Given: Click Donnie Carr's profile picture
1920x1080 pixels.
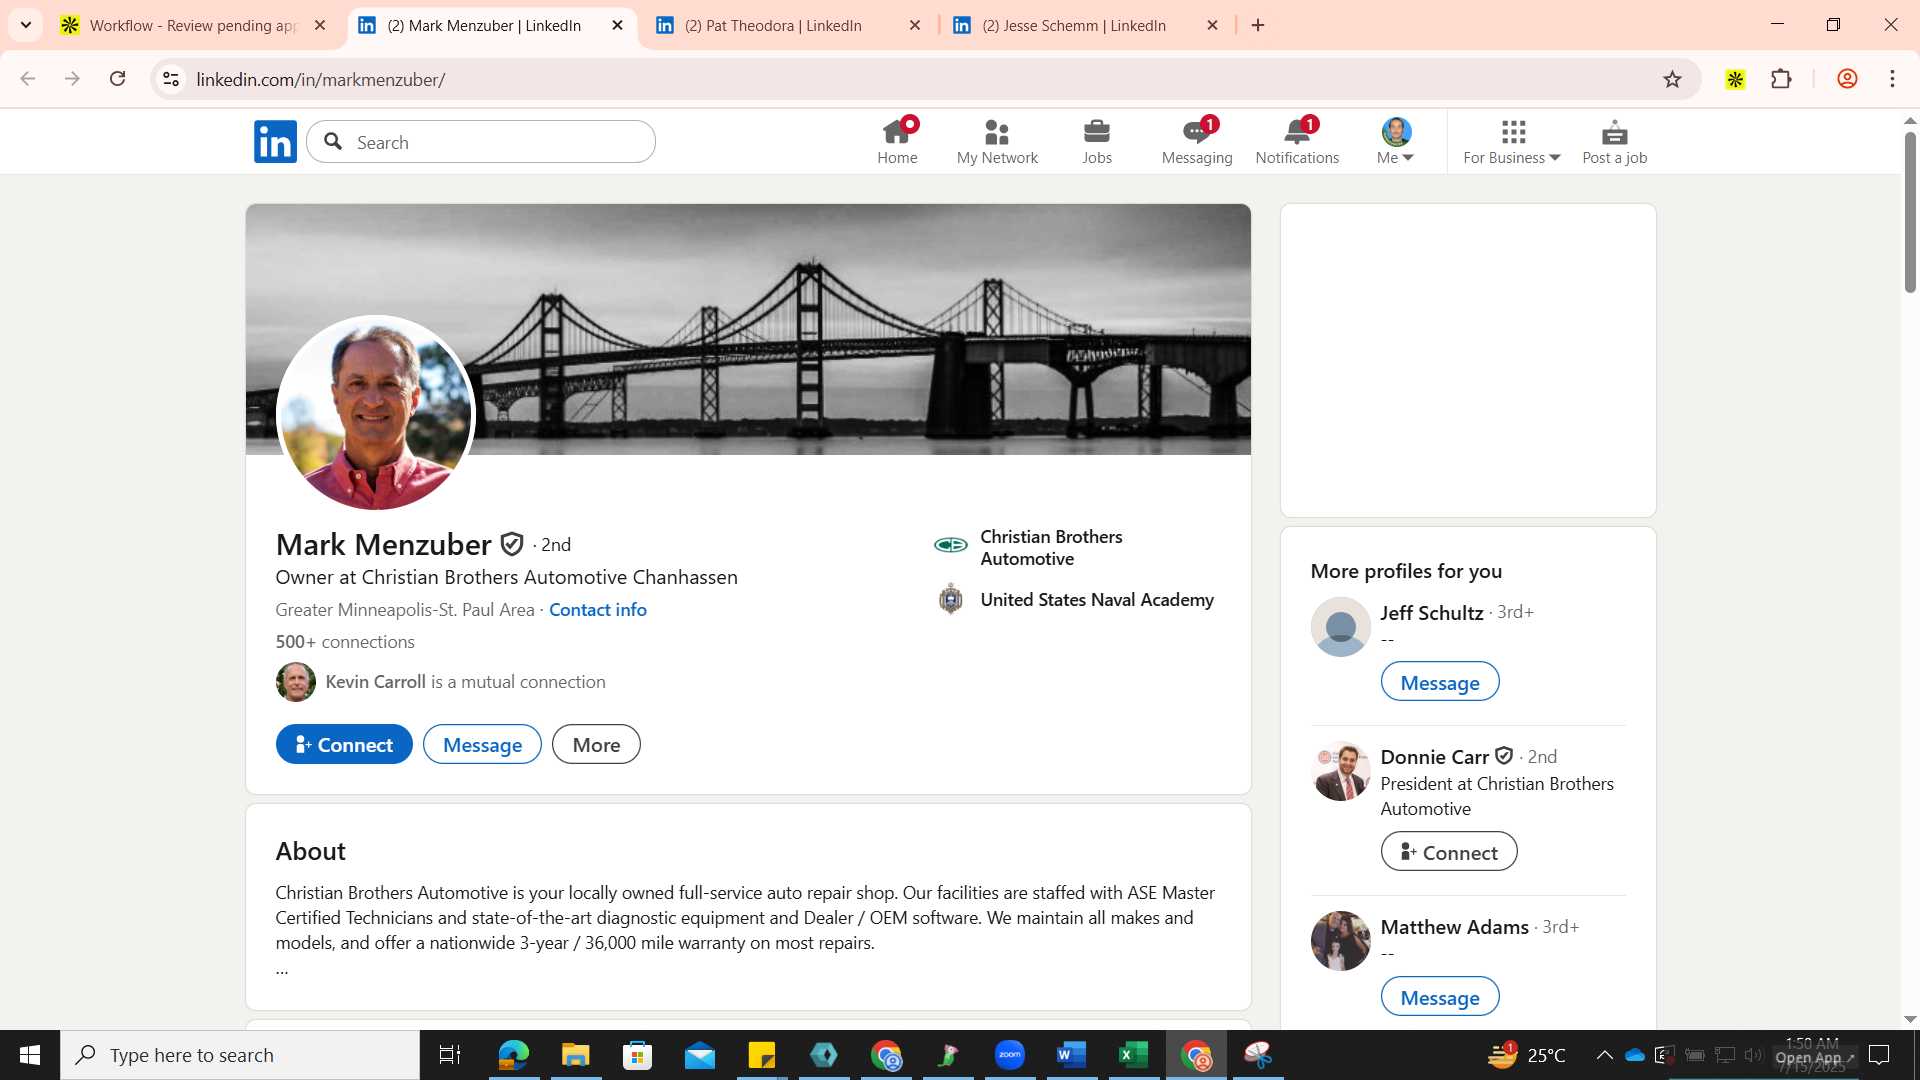Looking at the screenshot, I should (1340, 771).
